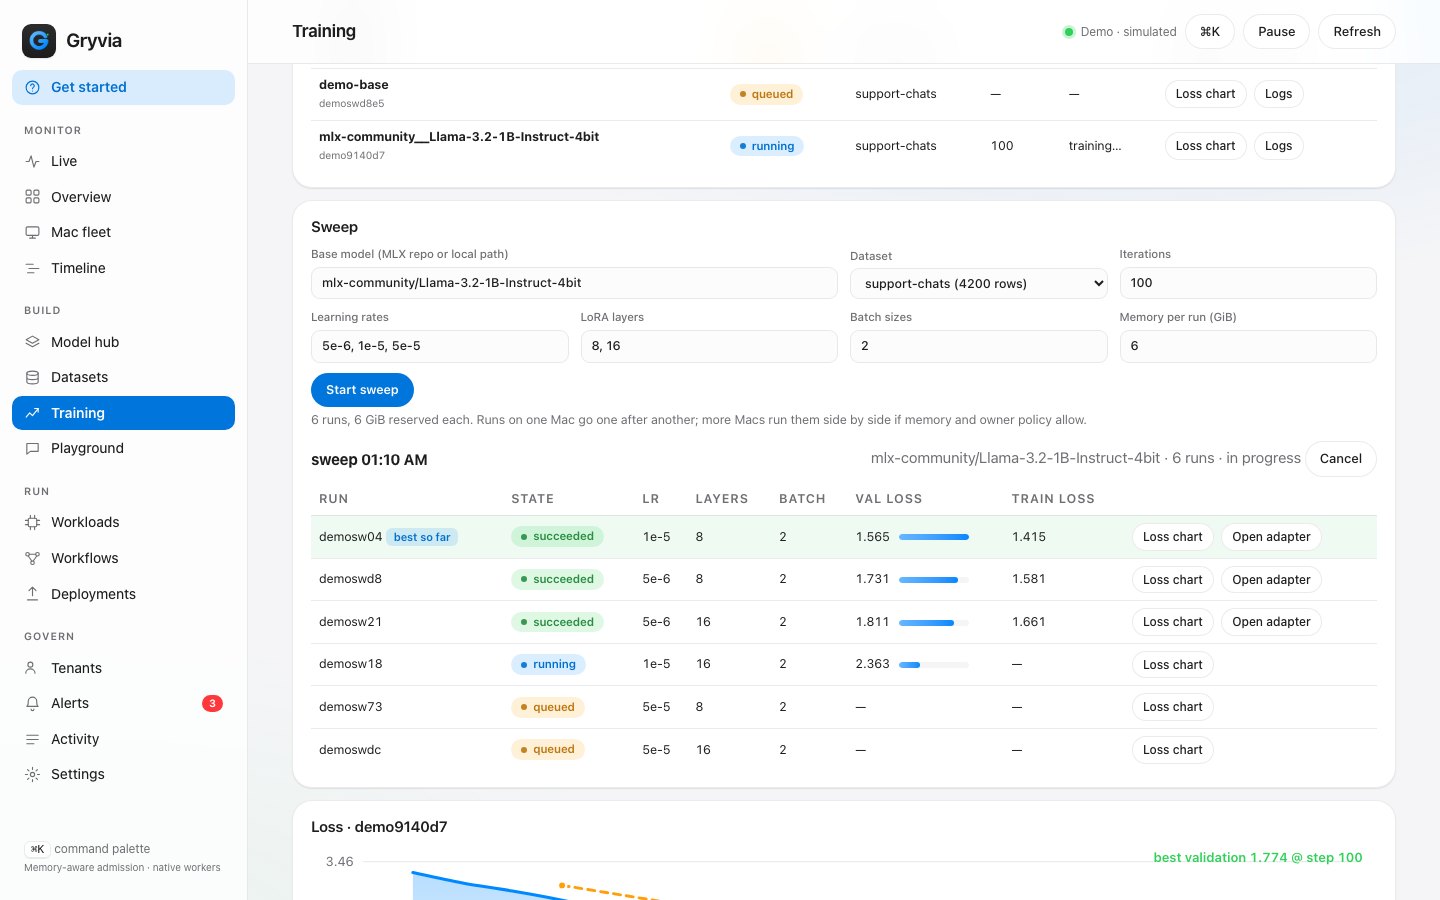Image resolution: width=1440 pixels, height=900 pixels.
Task: Open Workloads in the sidebar
Action: tap(123, 522)
